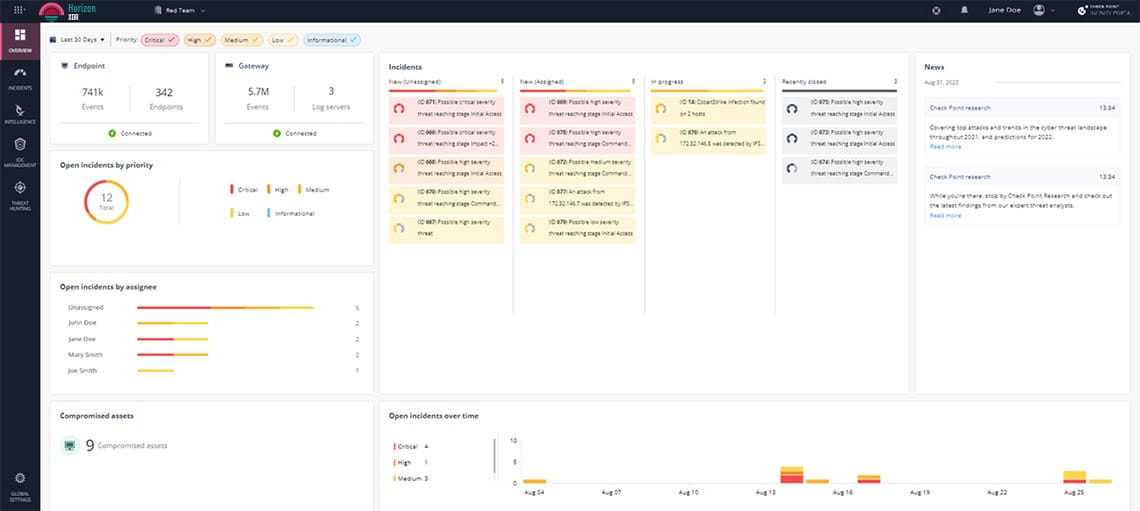The image size is (1140, 511).
Task: Click the legend scrollbar in Open incidents over time
Action: (x=495, y=455)
